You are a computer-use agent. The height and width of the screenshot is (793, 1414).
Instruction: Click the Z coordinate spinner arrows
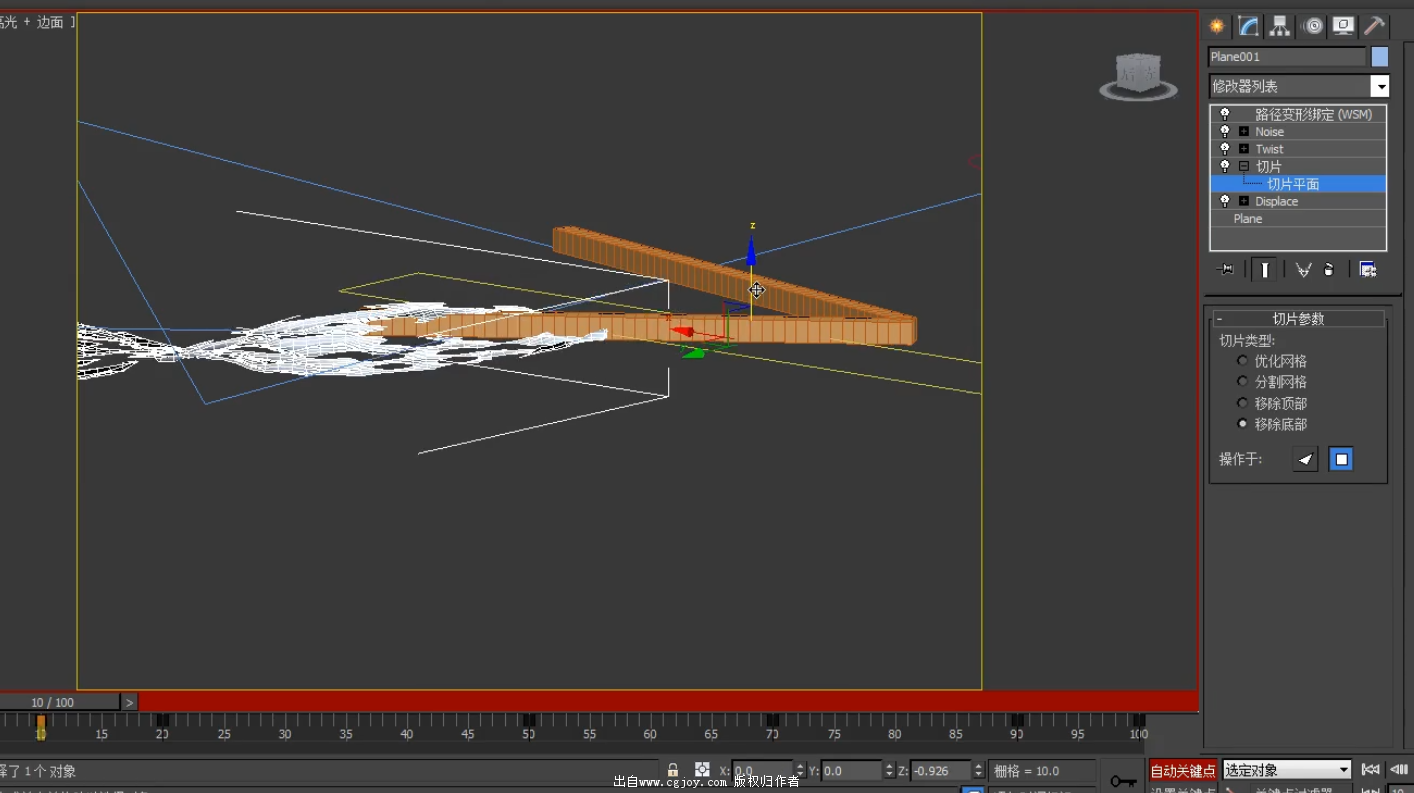[x=979, y=771]
